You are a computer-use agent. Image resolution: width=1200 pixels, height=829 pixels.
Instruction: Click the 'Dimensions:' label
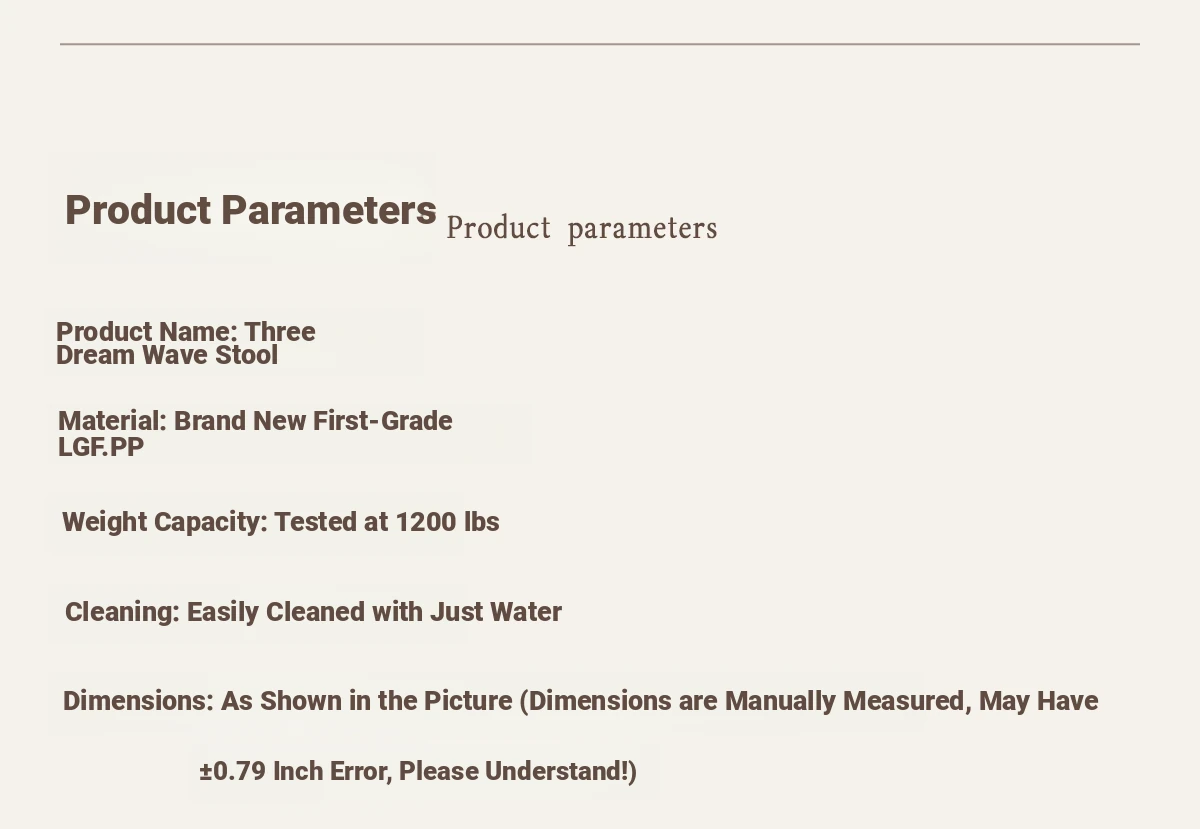pyautogui.click(x=138, y=701)
